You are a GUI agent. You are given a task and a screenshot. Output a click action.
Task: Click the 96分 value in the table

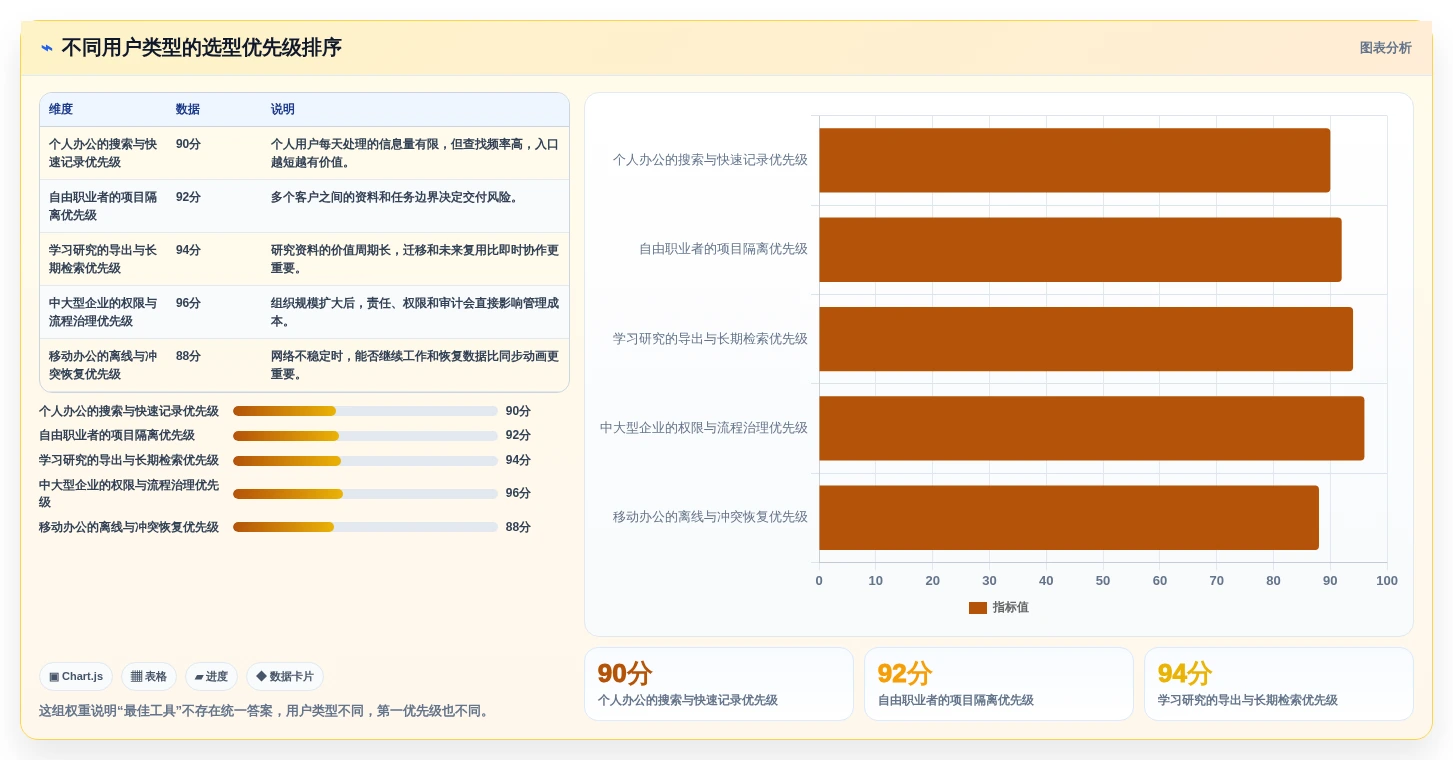[188, 303]
